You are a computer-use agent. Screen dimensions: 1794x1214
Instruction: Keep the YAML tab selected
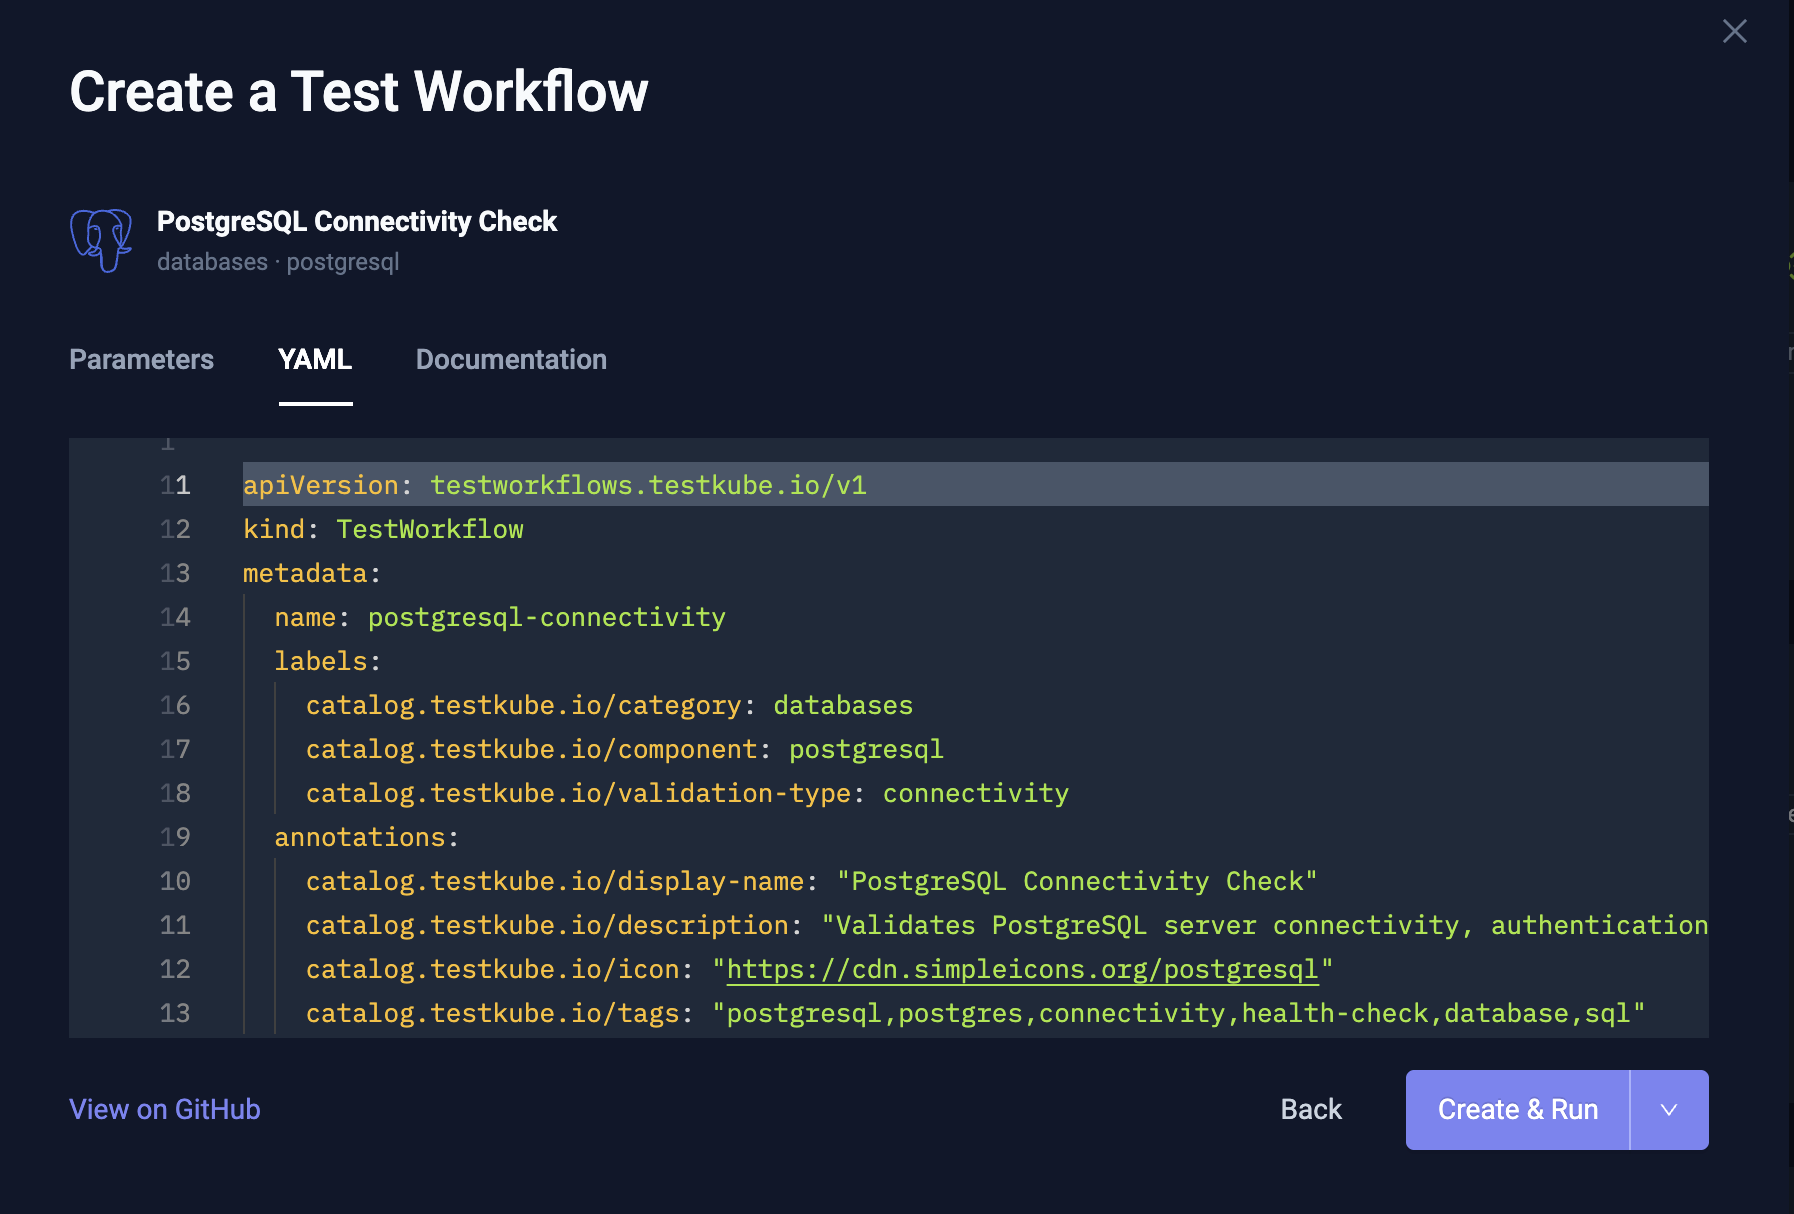315,359
